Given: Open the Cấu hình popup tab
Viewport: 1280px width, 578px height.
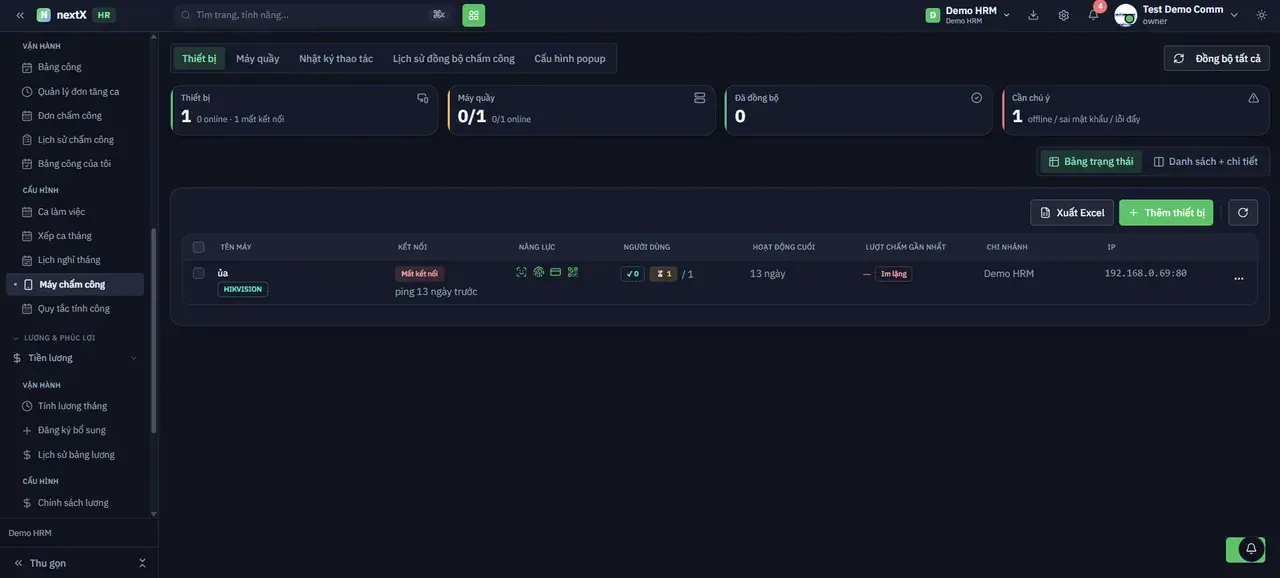Looking at the screenshot, I should tap(570, 59).
